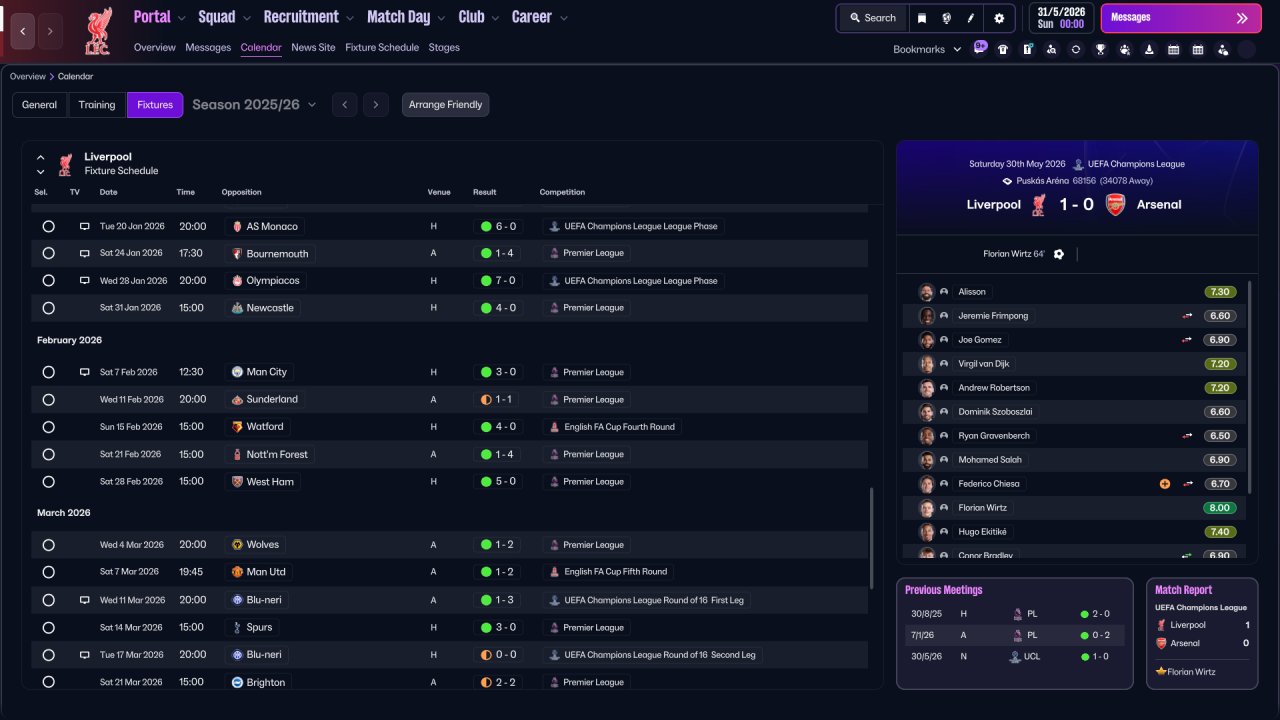Select the Spurs fixture radio button
Screen dimensions: 1280x720
tap(48, 628)
